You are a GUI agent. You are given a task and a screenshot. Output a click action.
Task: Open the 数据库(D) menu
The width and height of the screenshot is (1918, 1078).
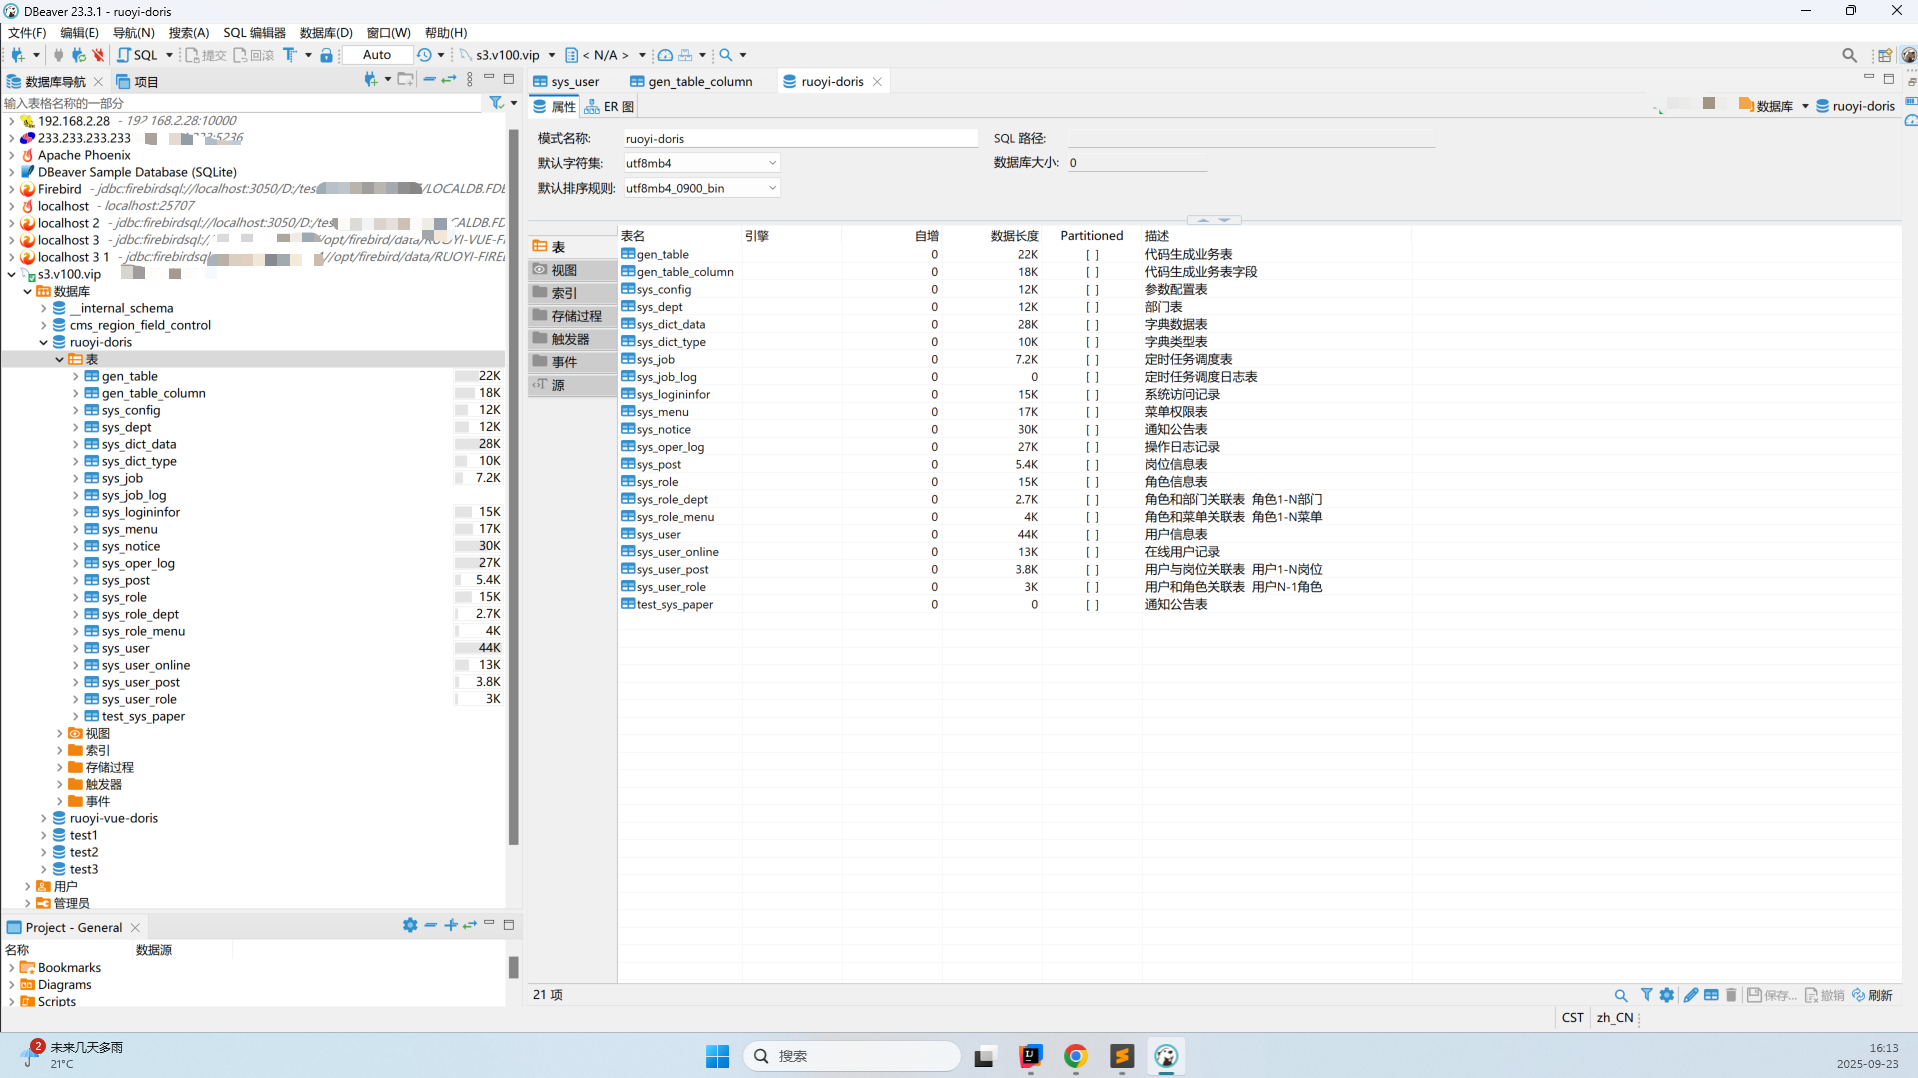(326, 33)
